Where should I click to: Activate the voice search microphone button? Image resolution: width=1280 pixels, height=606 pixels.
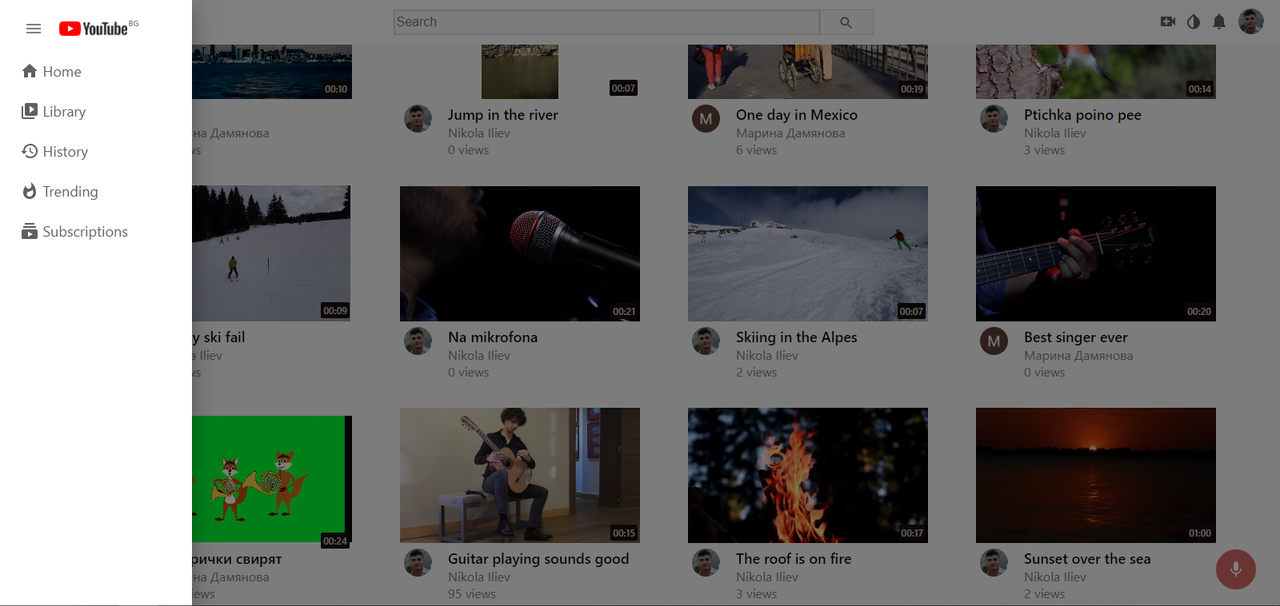point(1236,569)
